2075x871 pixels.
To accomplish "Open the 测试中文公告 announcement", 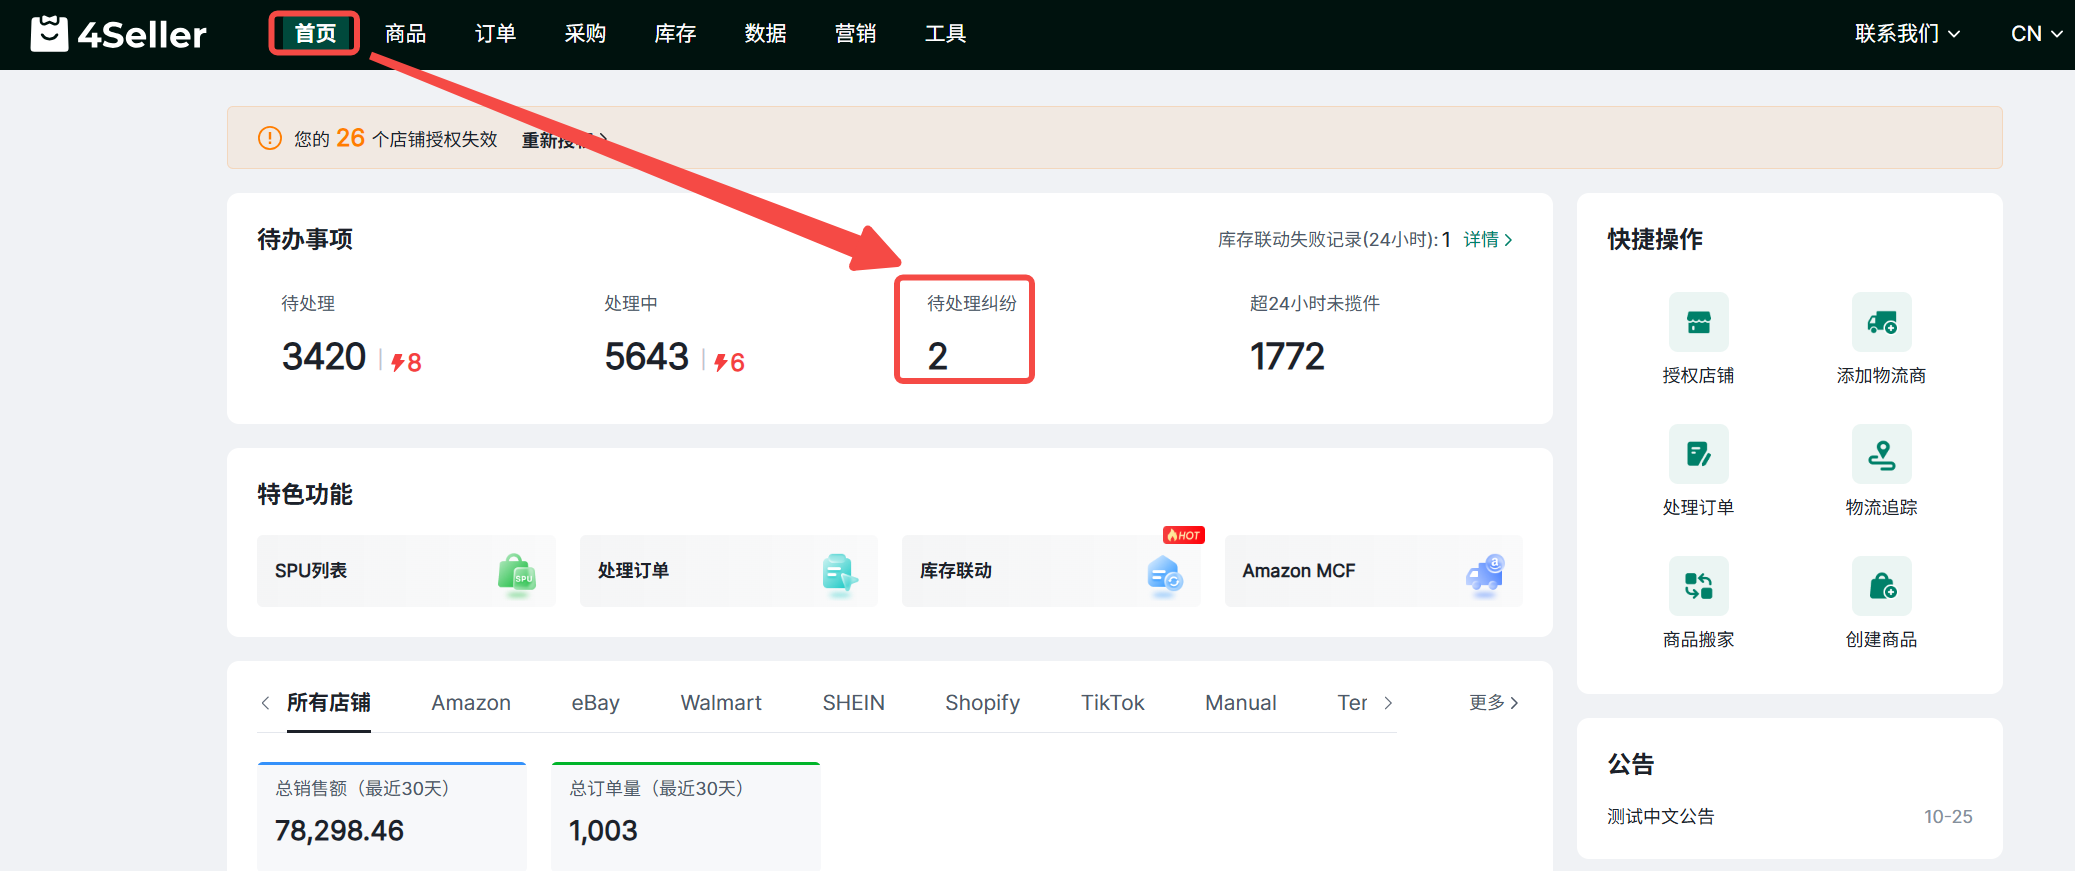I will pos(1660,817).
